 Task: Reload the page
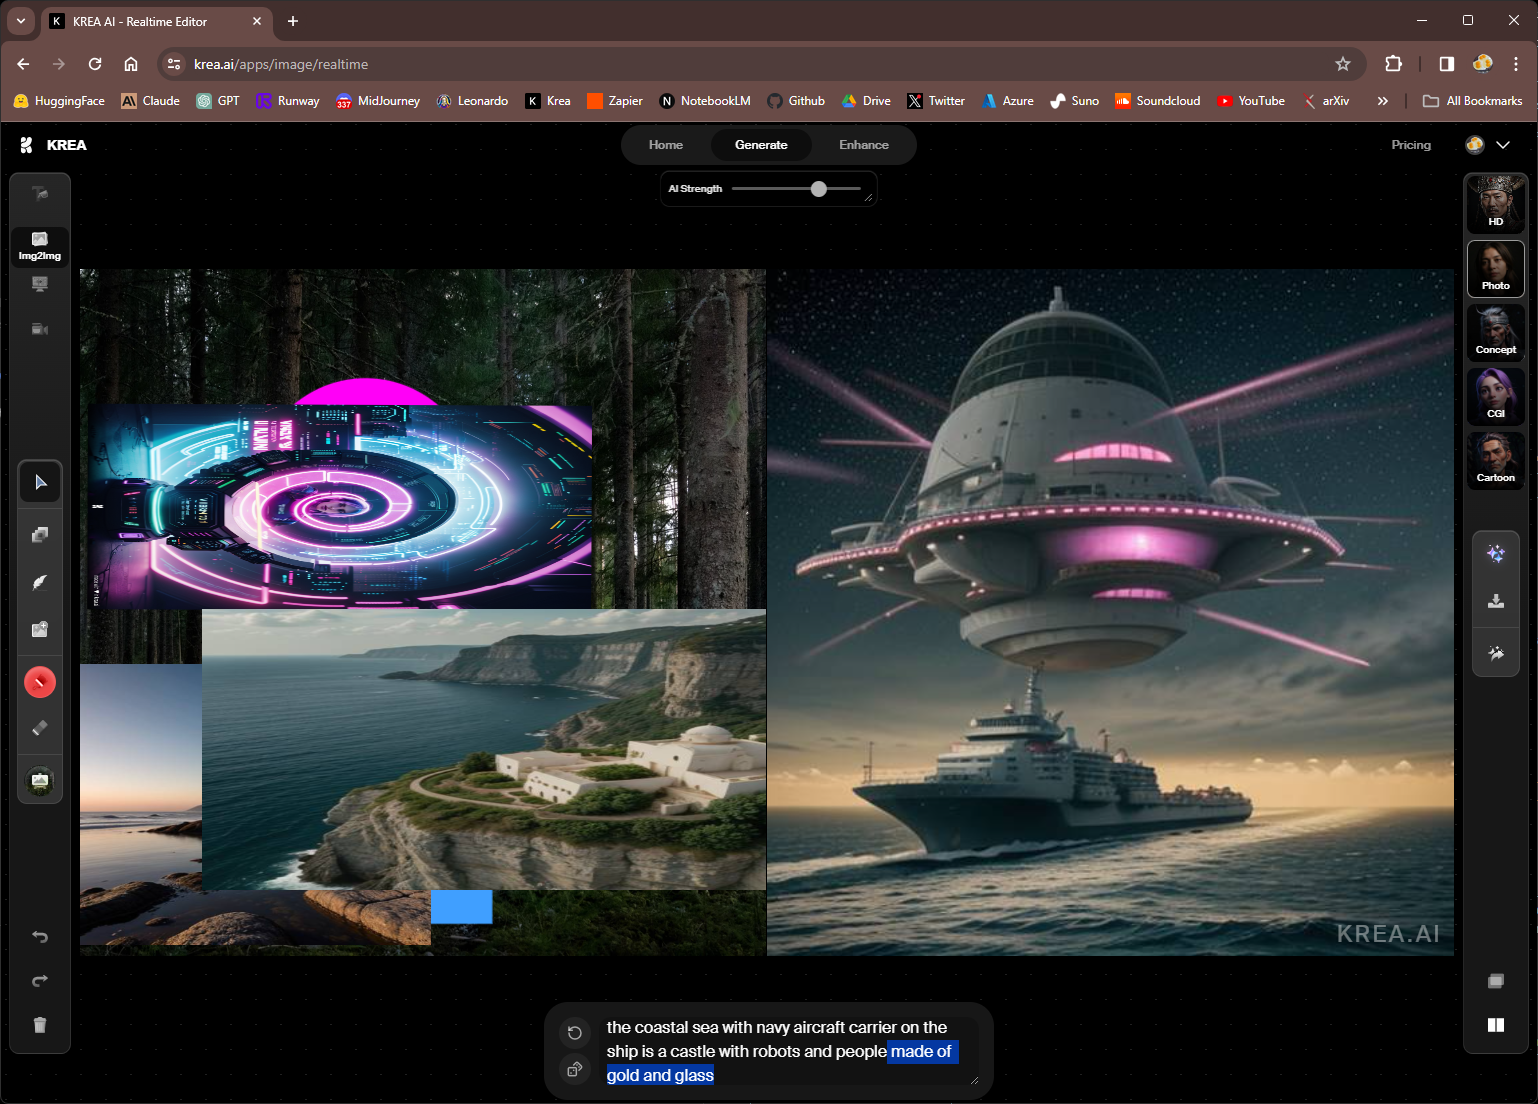tap(95, 64)
